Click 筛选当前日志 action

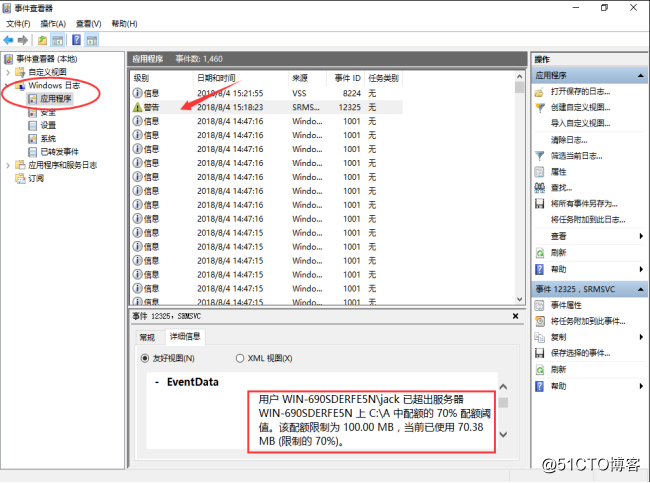577,156
